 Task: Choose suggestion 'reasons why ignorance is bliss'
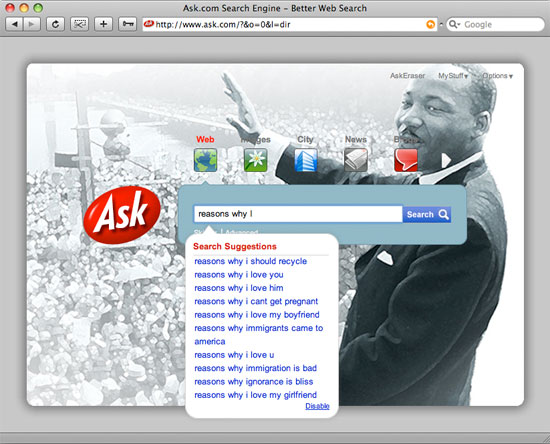254,382
